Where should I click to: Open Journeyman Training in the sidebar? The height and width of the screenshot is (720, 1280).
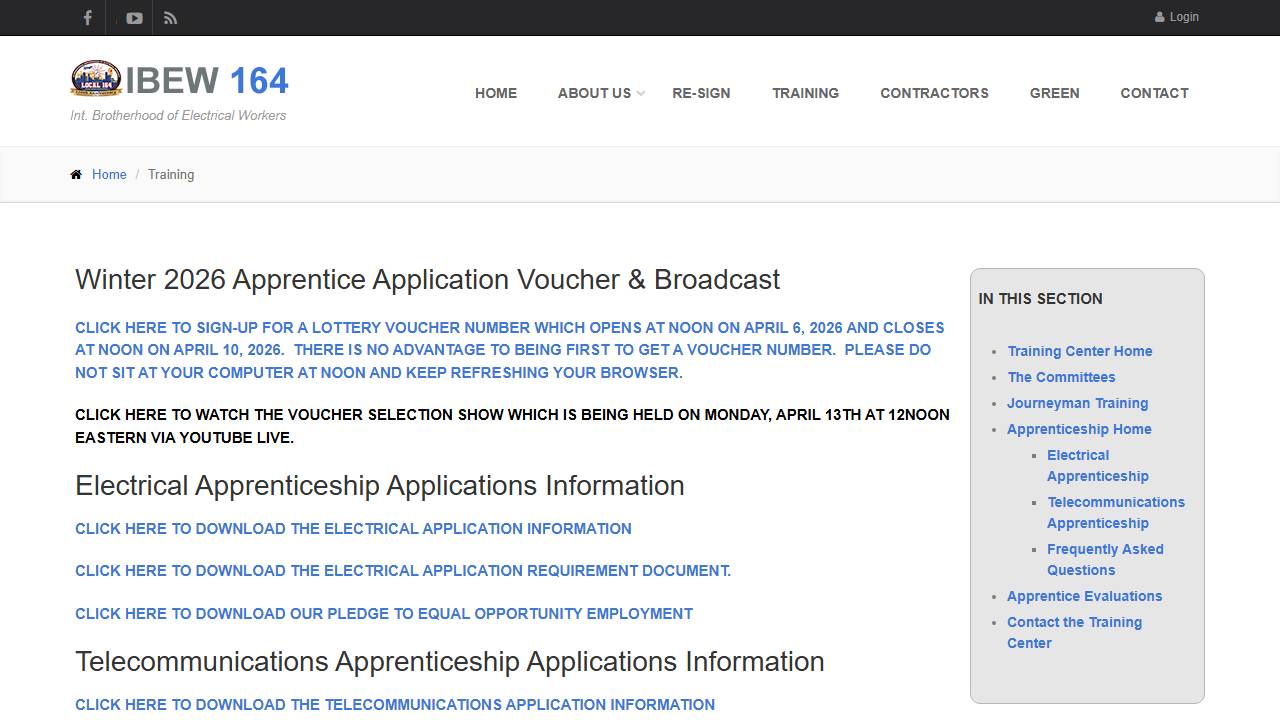point(1077,403)
